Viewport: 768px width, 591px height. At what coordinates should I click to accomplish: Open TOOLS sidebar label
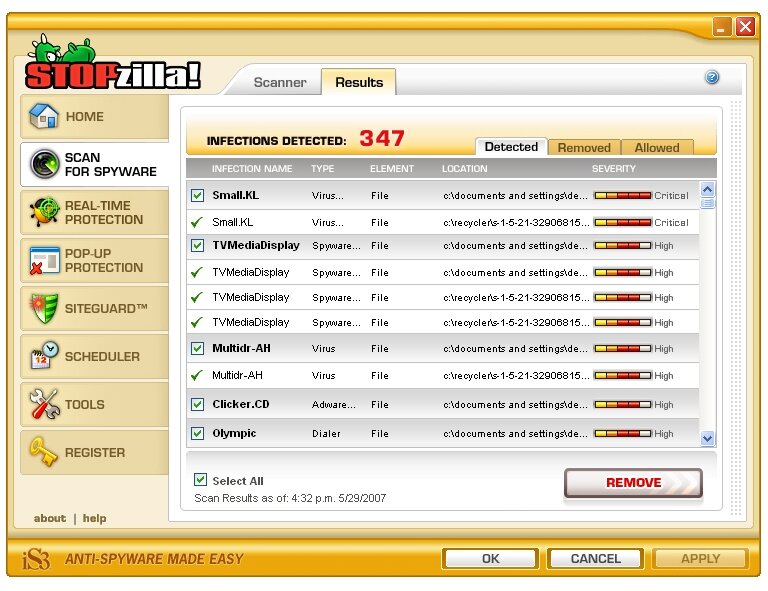85,404
